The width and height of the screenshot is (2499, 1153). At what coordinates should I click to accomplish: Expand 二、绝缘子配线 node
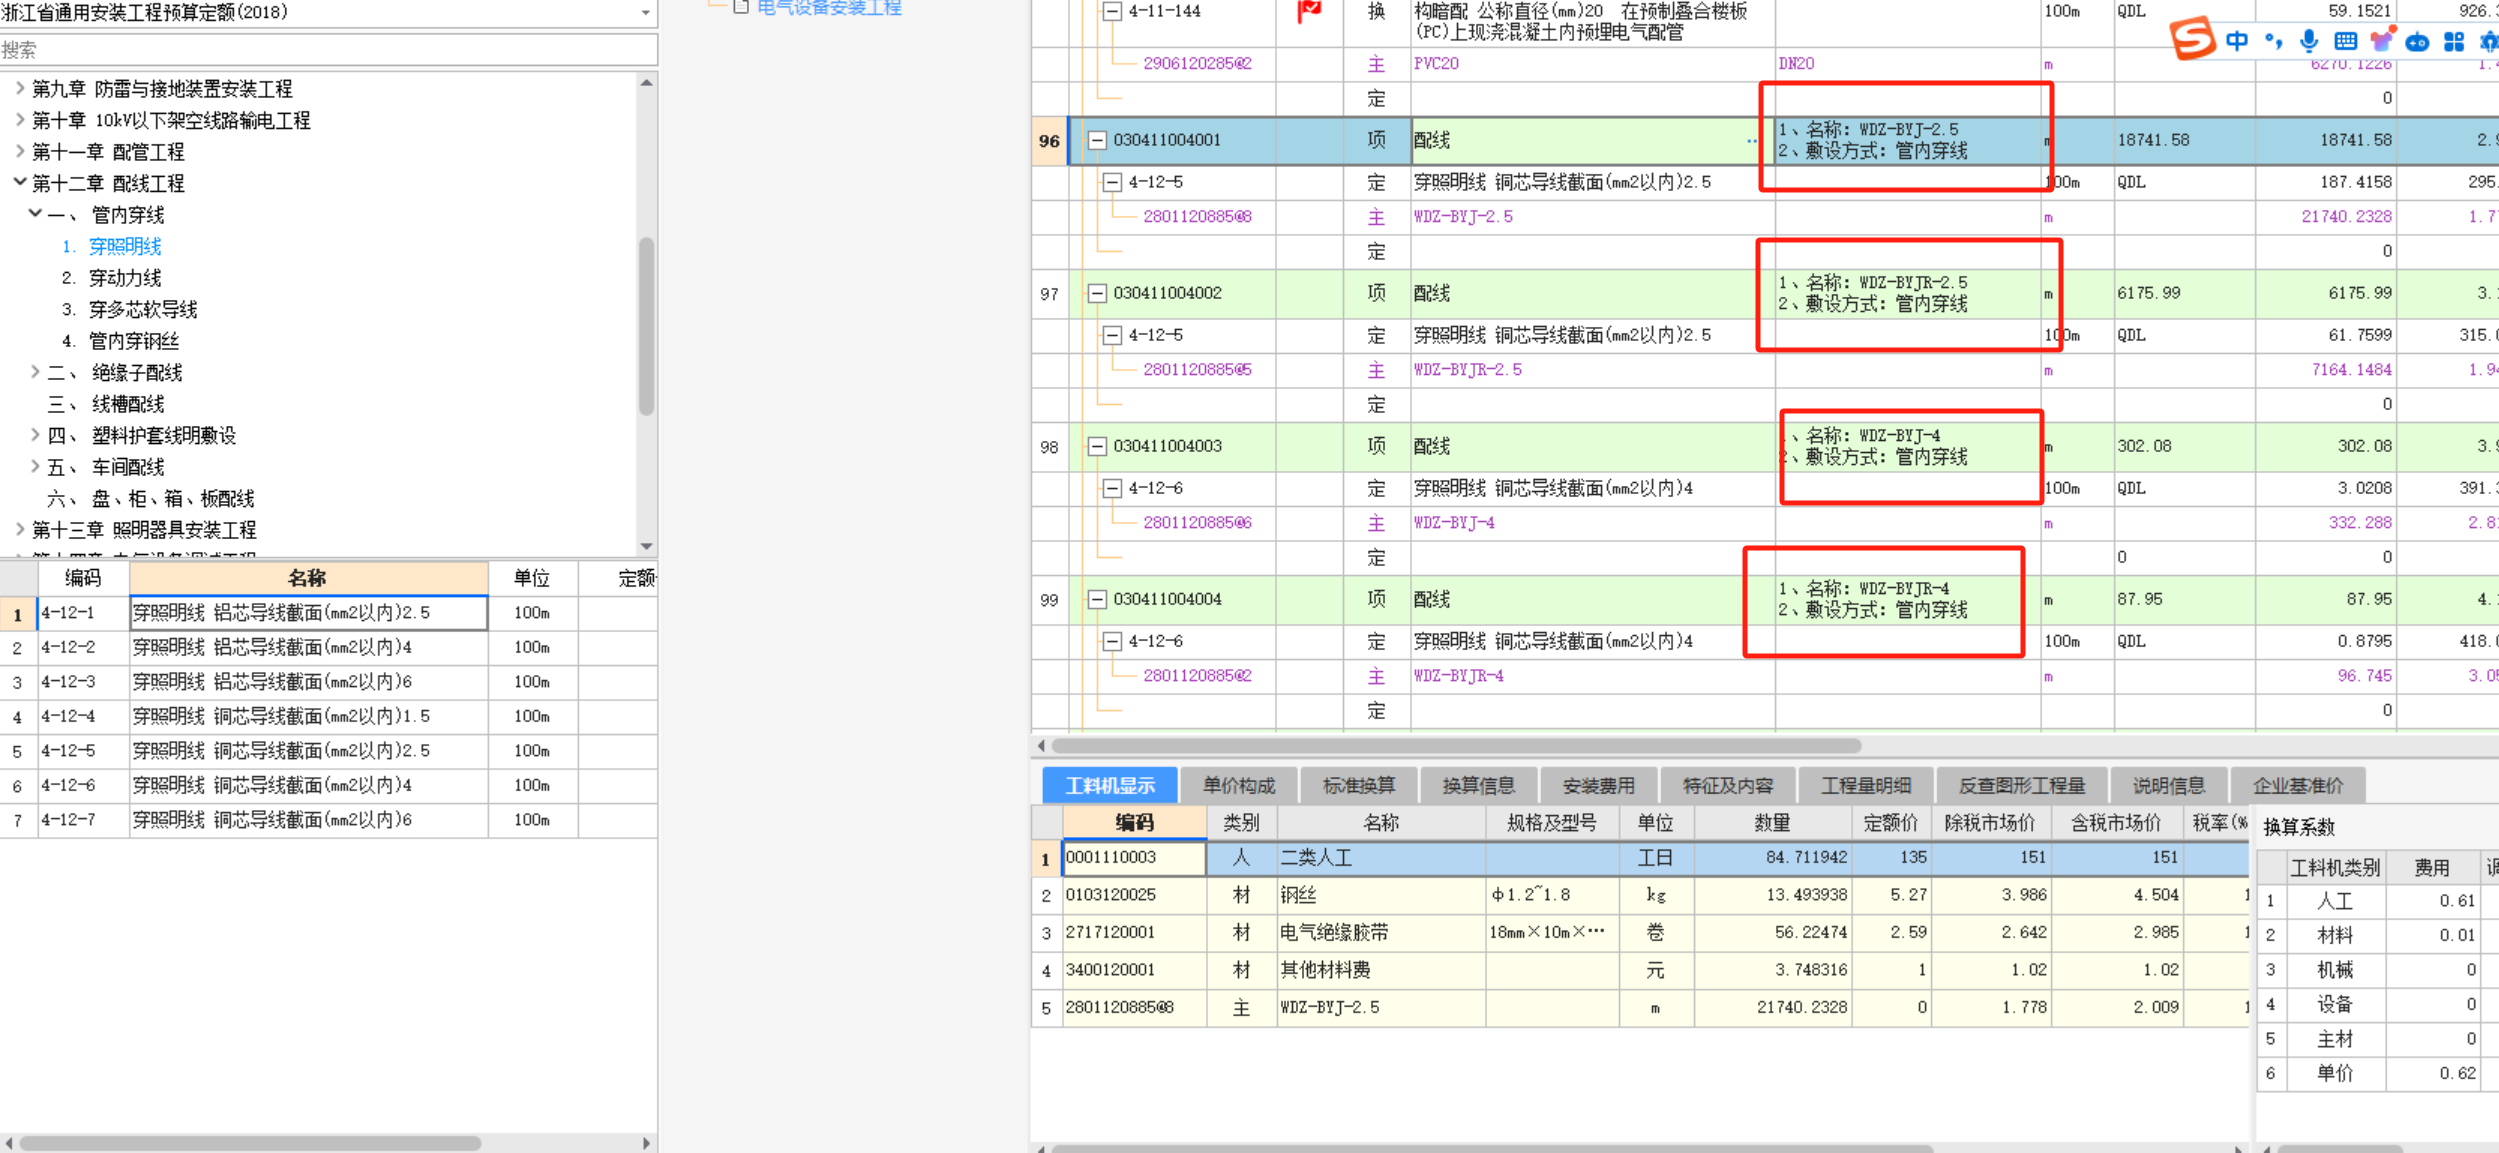point(35,372)
